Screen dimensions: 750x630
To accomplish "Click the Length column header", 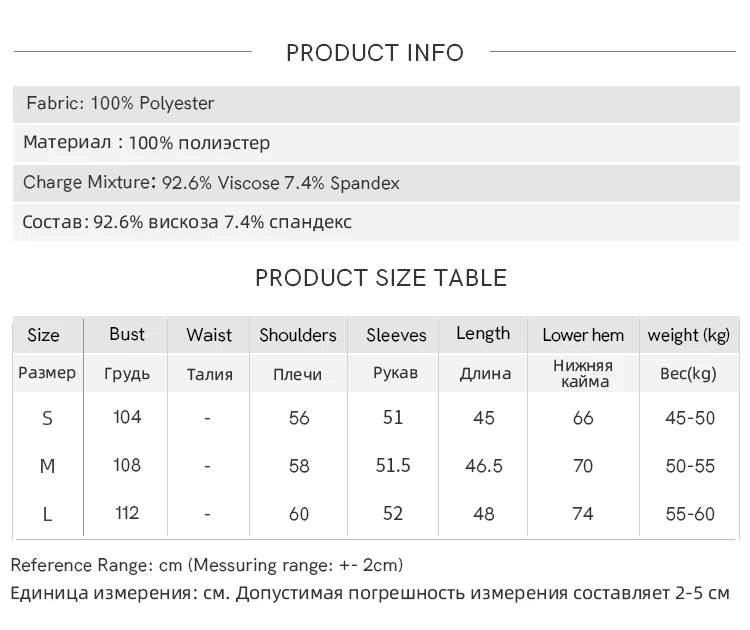I will [x=483, y=334].
